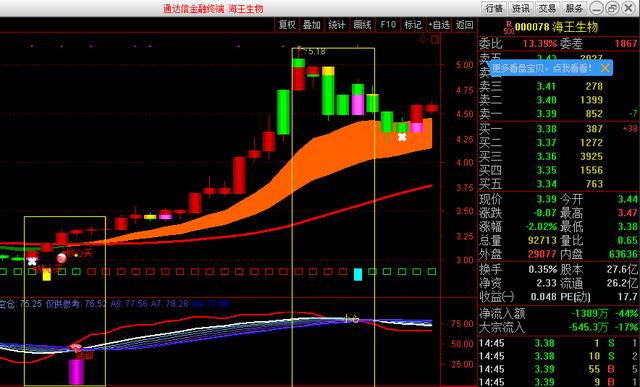Image resolution: width=640 pixels, height=387 pixels.
Task: Click the 最低 3.38 value
Action: pyautogui.click(x=627, y=227)
